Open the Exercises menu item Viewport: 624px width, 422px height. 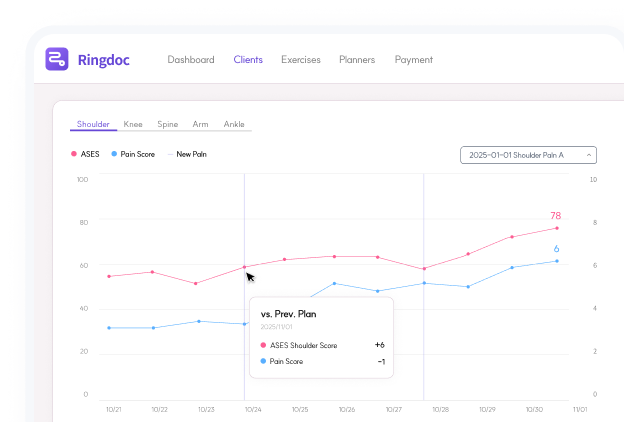tap(301, 60)
